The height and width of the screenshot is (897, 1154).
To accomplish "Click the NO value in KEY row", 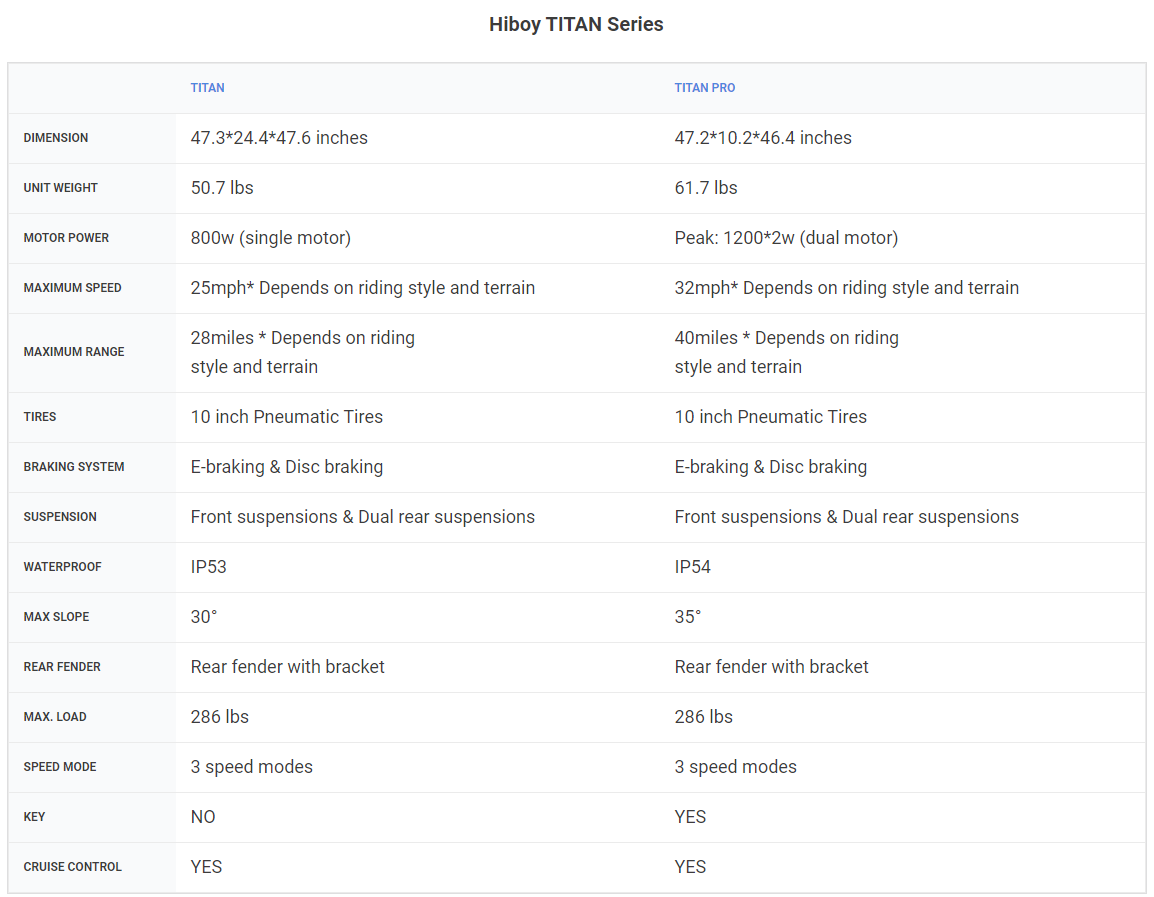I will point(203,817).
